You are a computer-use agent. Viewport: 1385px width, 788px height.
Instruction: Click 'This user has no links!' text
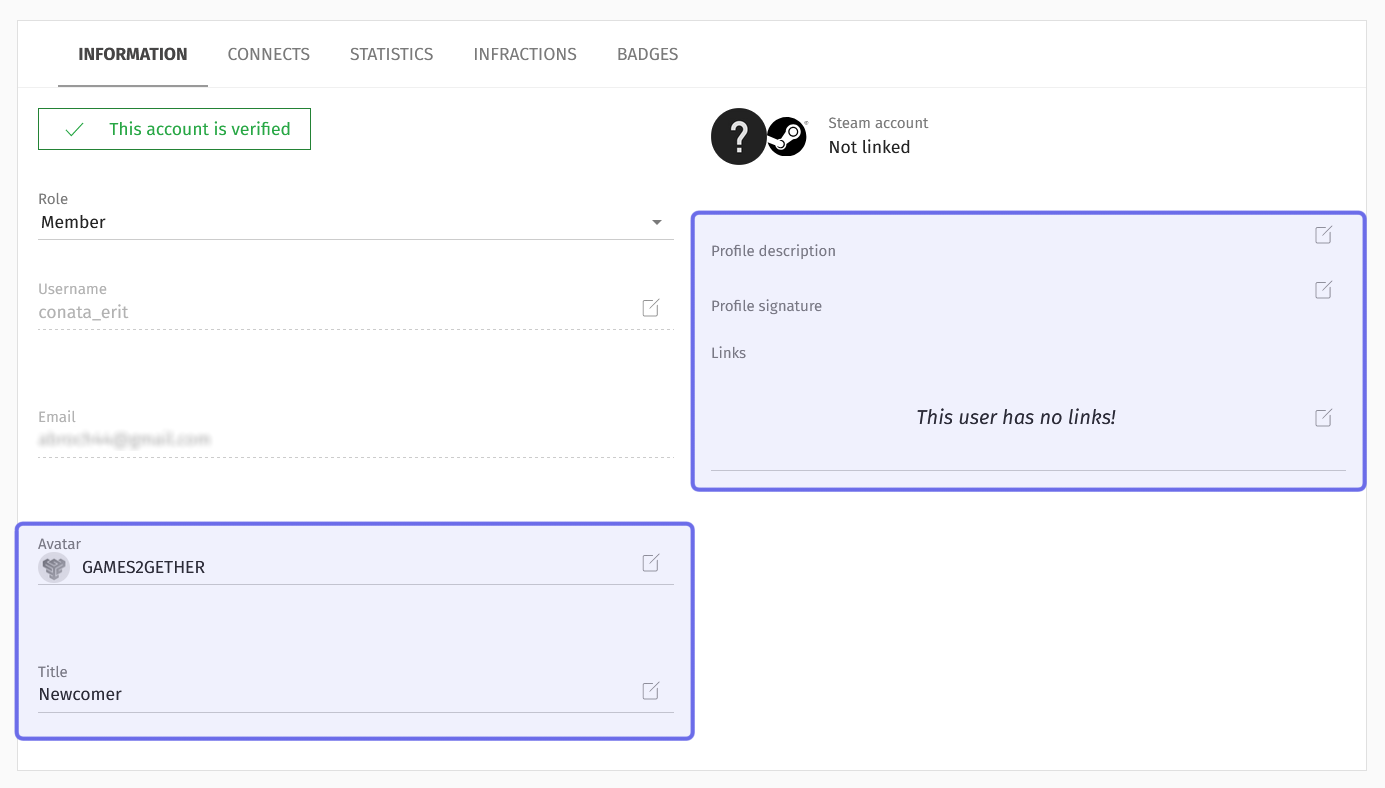tap(1016, 417)
